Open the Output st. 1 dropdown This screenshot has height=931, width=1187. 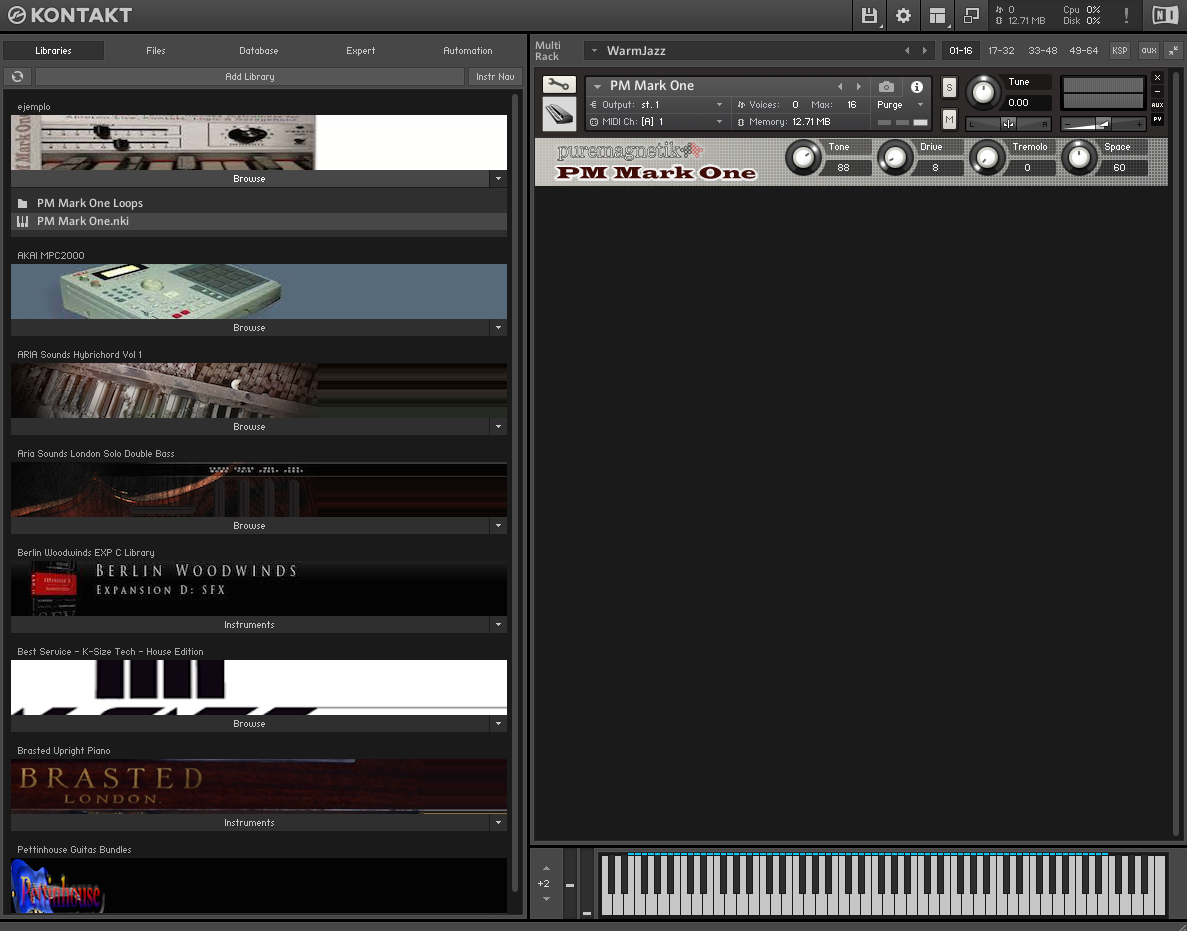coord(719,104)
